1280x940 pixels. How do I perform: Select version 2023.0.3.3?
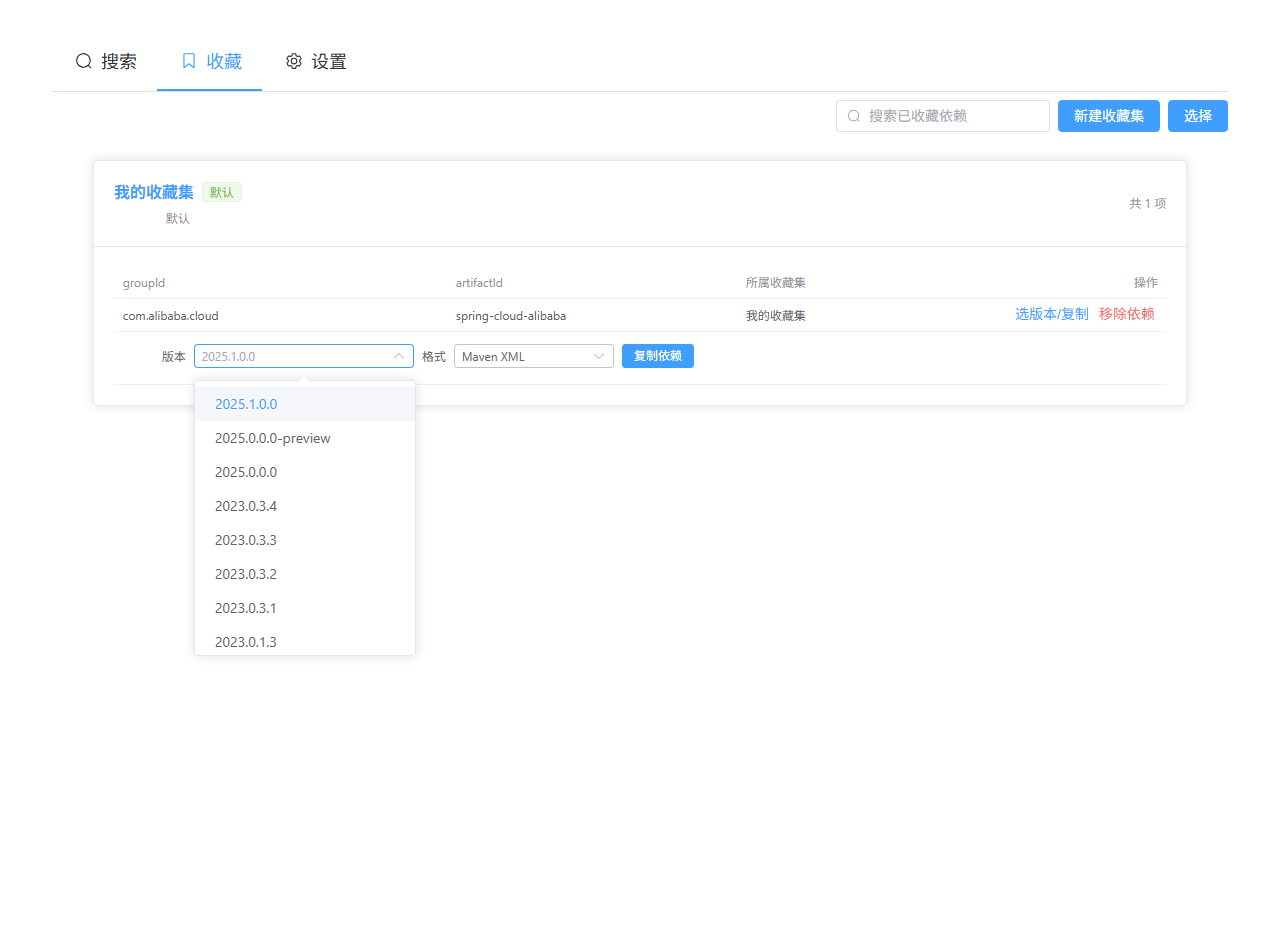[x=305, y=540]
